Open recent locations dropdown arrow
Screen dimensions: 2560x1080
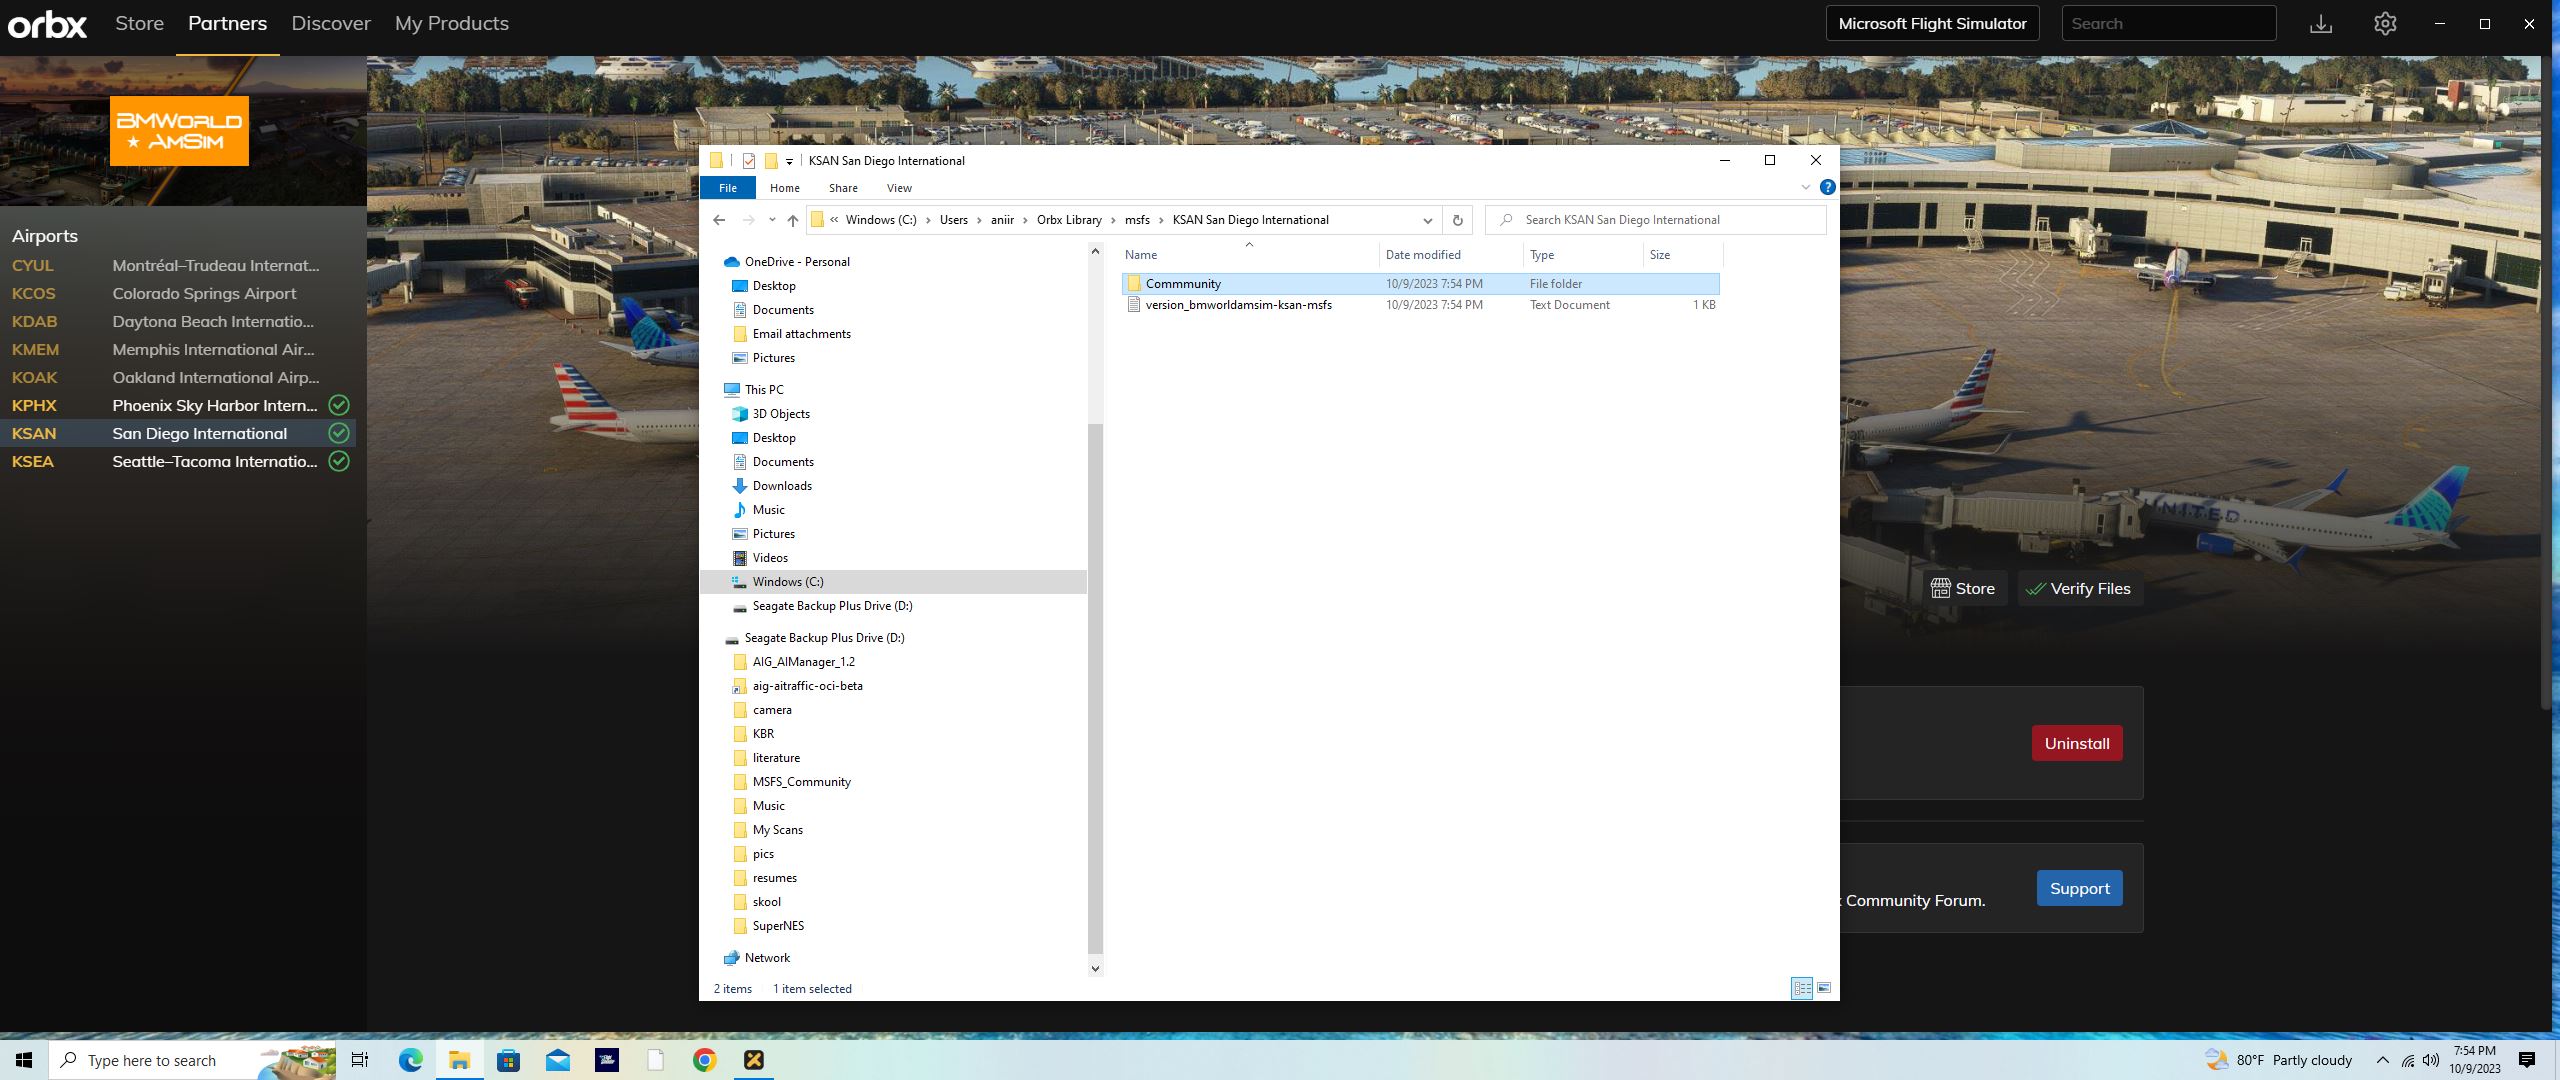[x=772, y=220]
